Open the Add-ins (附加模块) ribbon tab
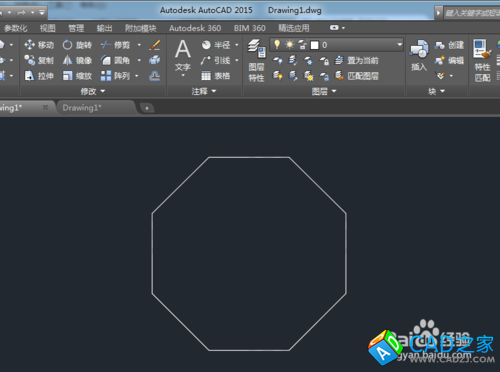The image size is (500, 372). tap(140, 28)
